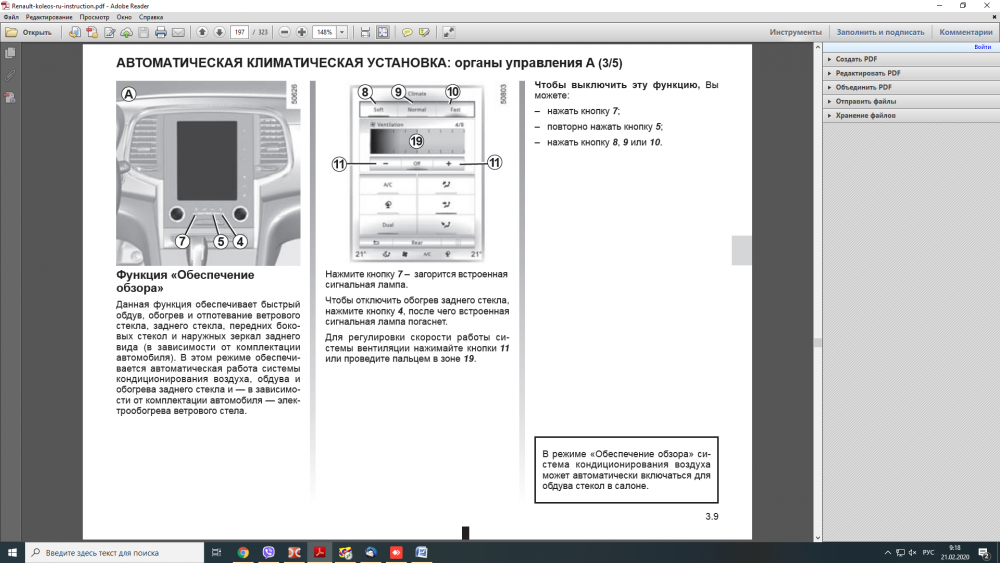
Task: Open Viber from the taskbar
Action: pos(268,552)
